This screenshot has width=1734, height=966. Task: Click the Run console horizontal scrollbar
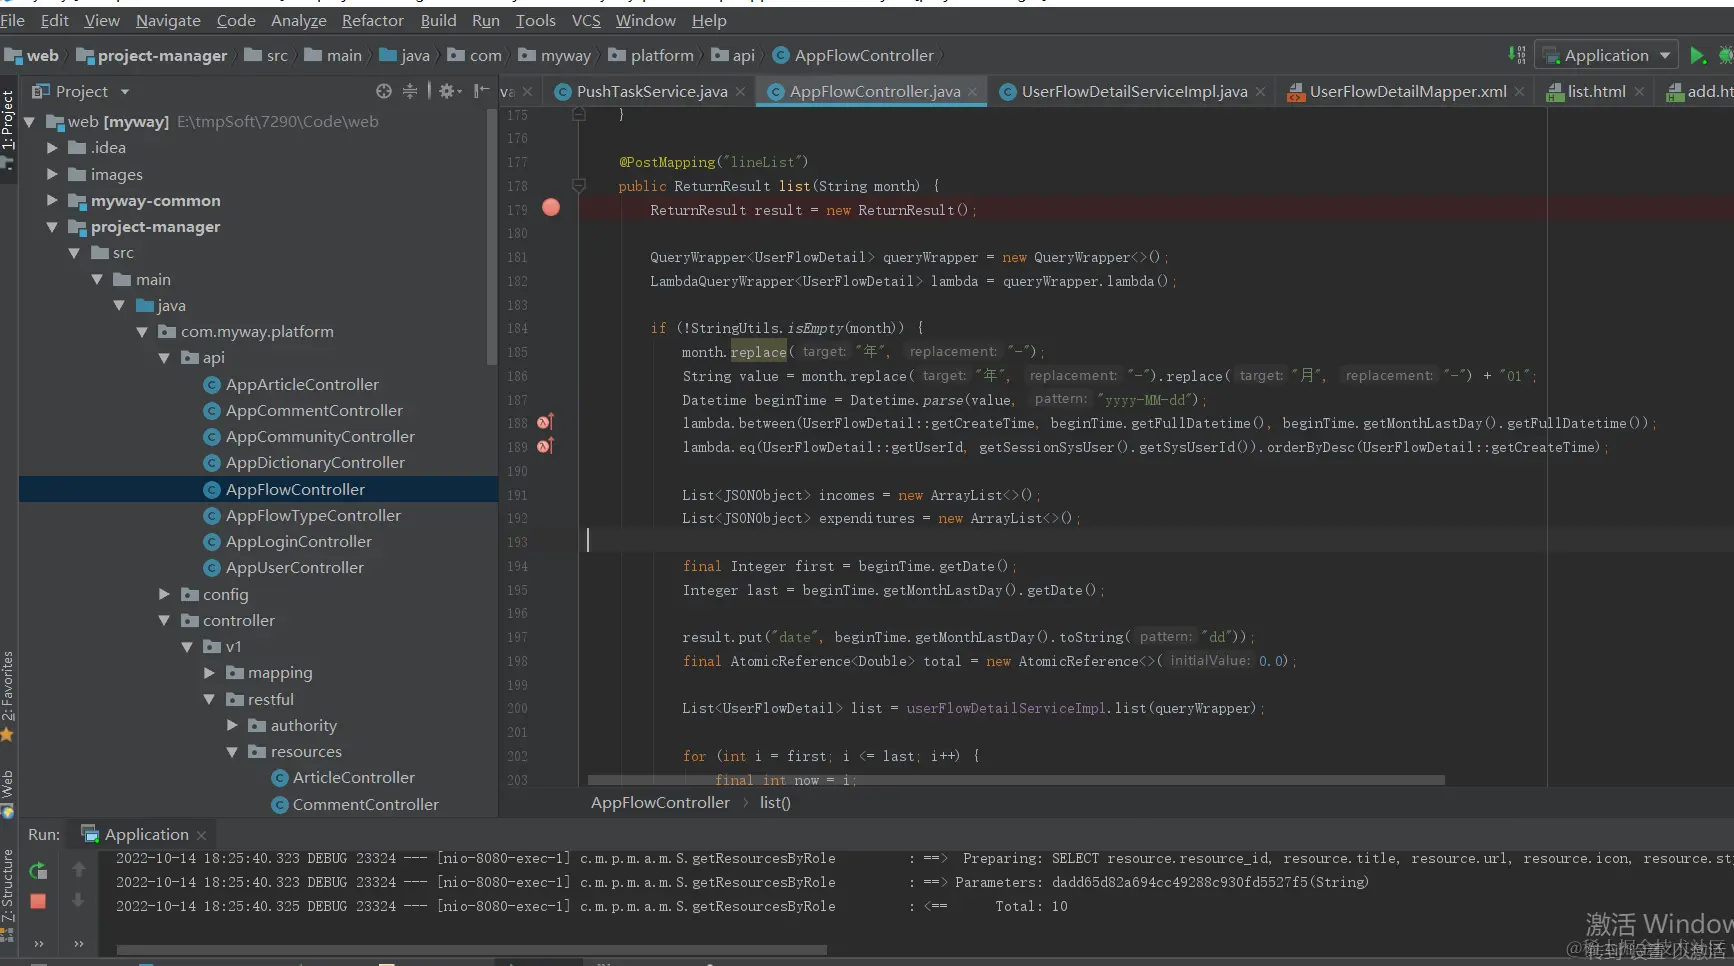tap(472, 950)
